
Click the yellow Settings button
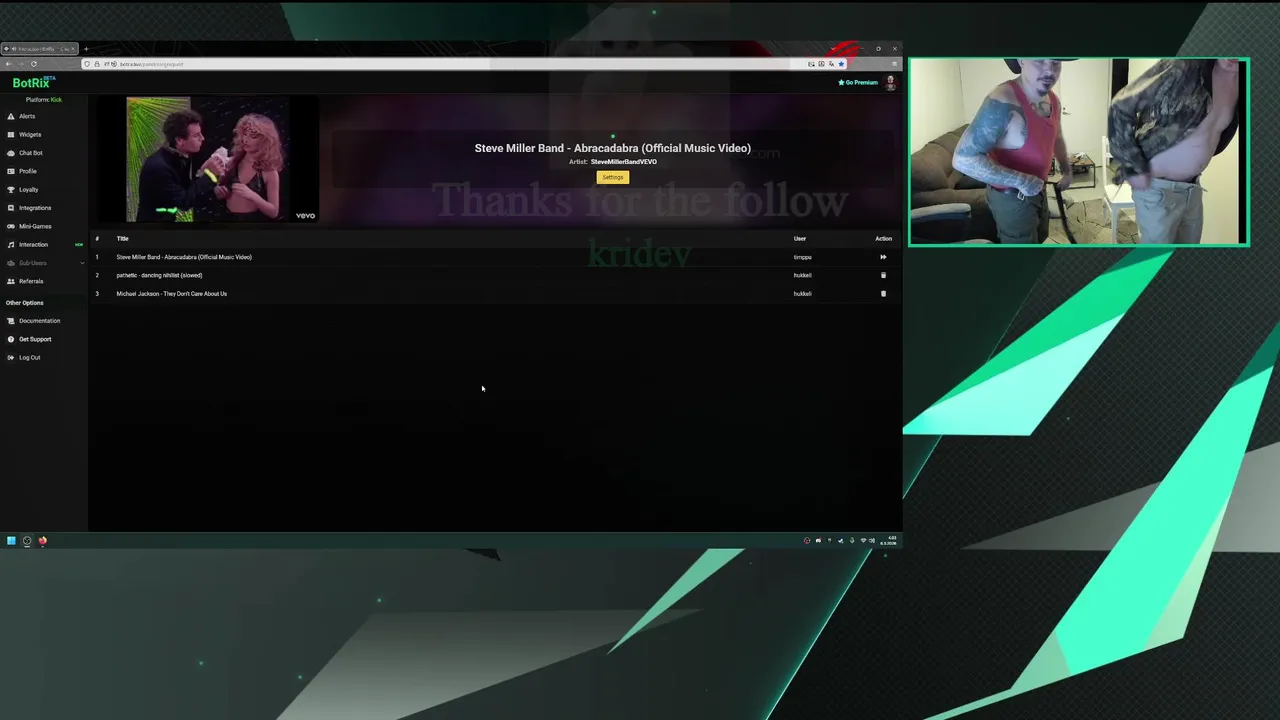(x=613, y=177)
